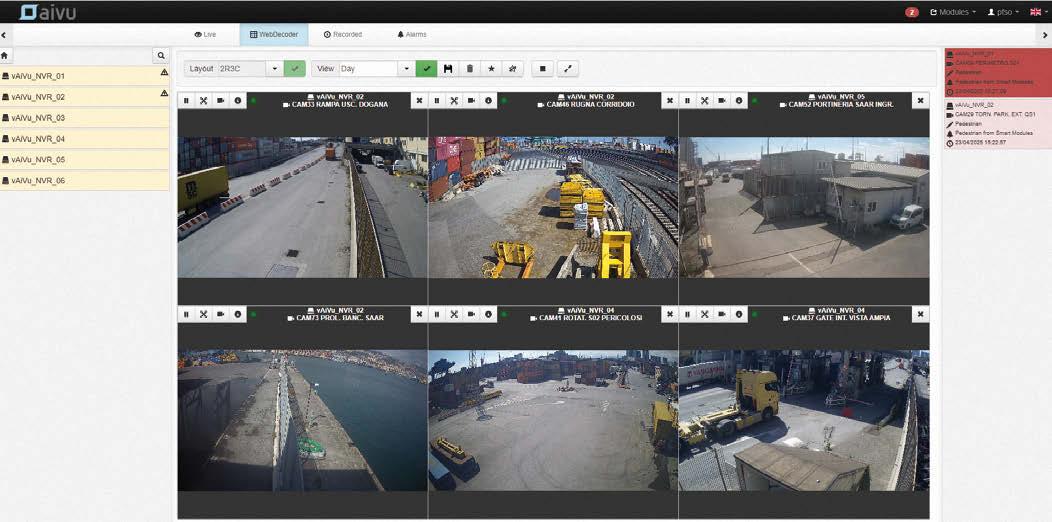
Task: Show info for CAM73 PROL. BANC. SAAR
Action: click(238, 314)
